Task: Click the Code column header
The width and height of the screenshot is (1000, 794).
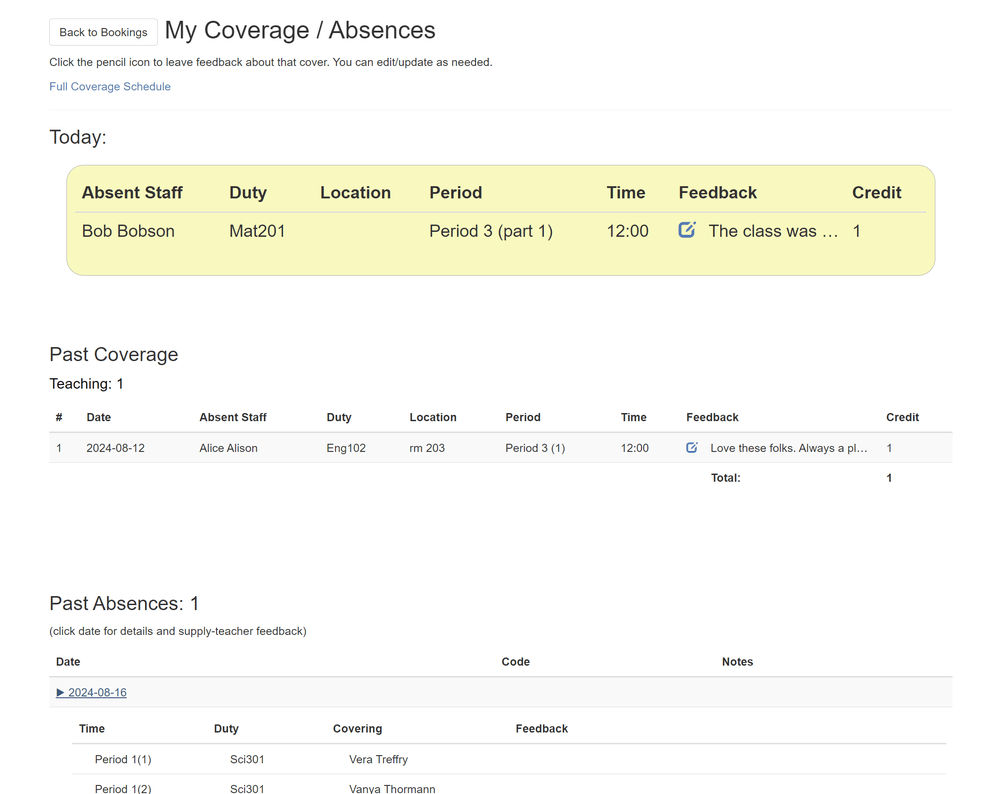Action: [x=515, y=661]
